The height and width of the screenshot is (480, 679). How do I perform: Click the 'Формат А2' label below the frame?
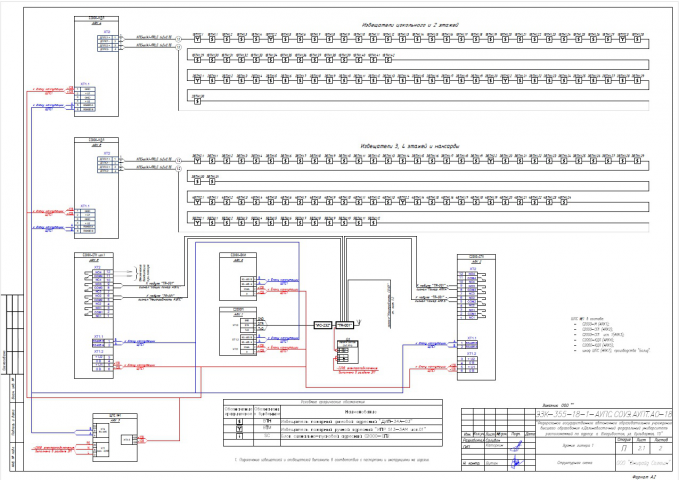pyautogui.click(x=644, y=477)
